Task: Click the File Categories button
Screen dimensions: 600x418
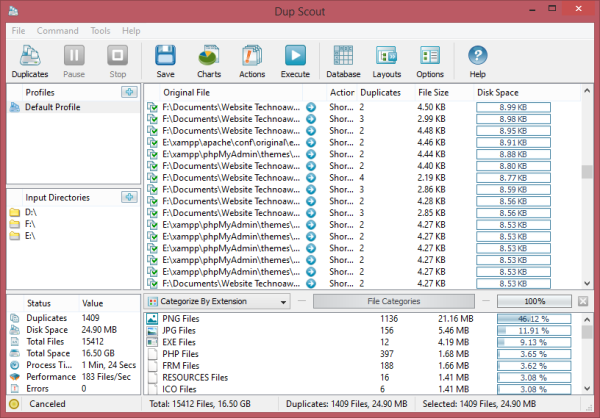Action: coord(394,301)
